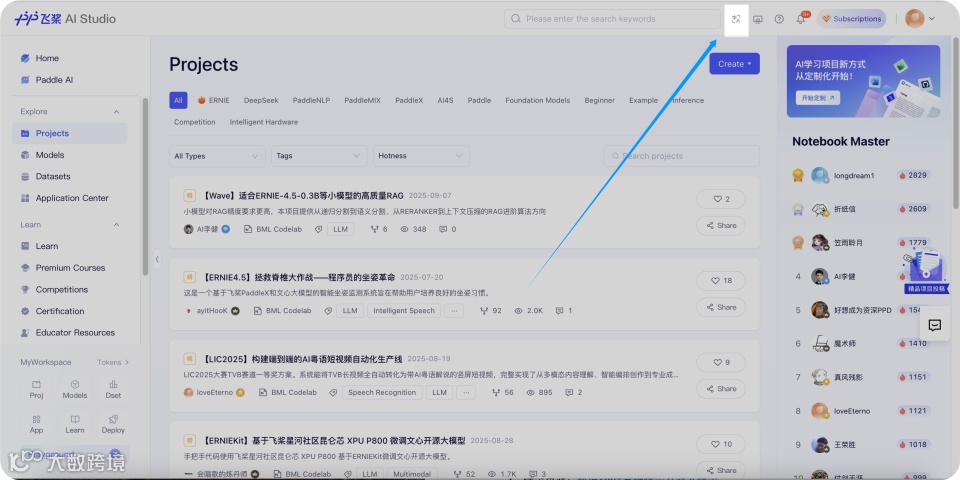Share the Wave RAG project
The height and width of the screenshot is (480, 960).
721,225
